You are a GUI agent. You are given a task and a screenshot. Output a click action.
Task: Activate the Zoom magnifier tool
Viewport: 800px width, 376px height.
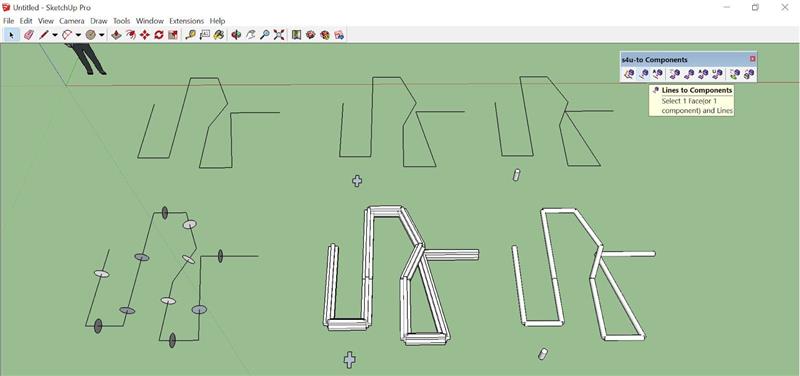pos(264,35)
